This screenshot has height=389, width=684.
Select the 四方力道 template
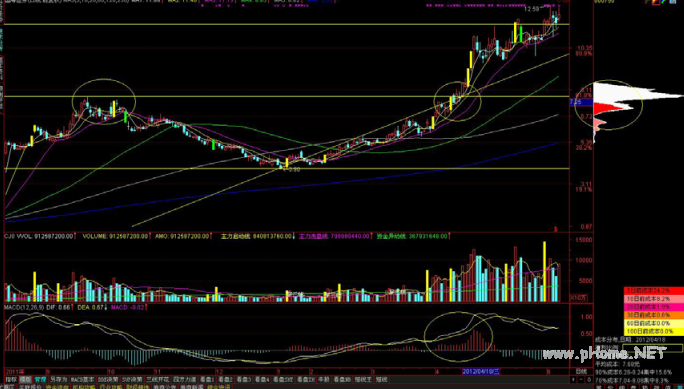click(185, 379)
